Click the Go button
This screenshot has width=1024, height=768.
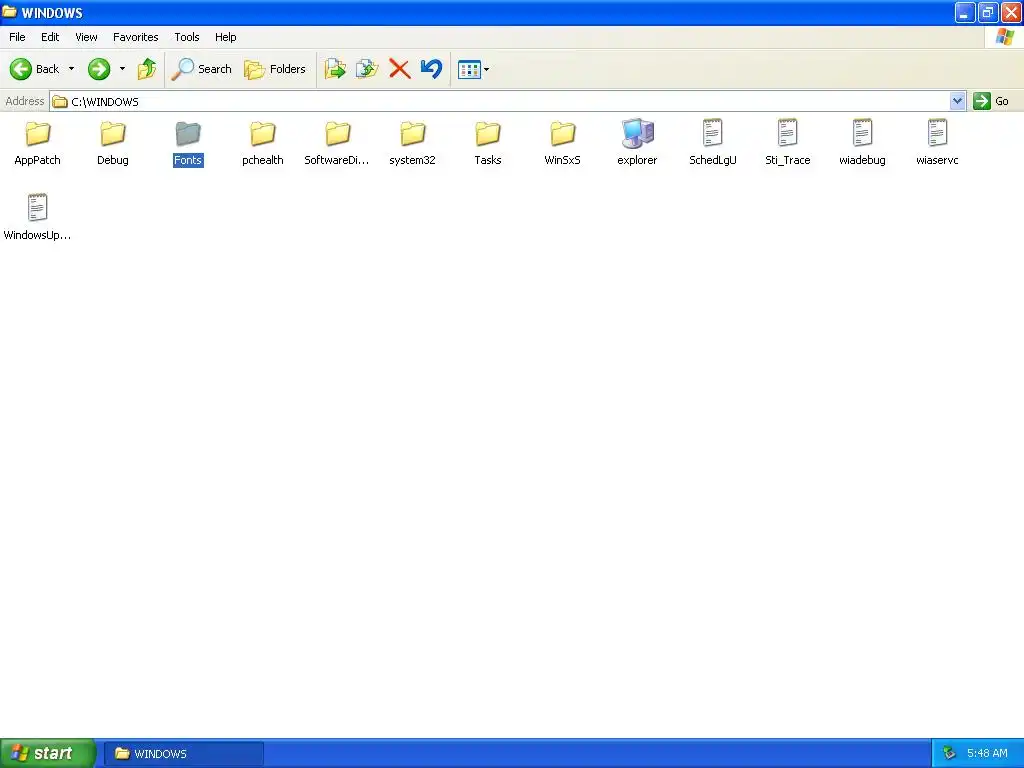coord(991,101)
